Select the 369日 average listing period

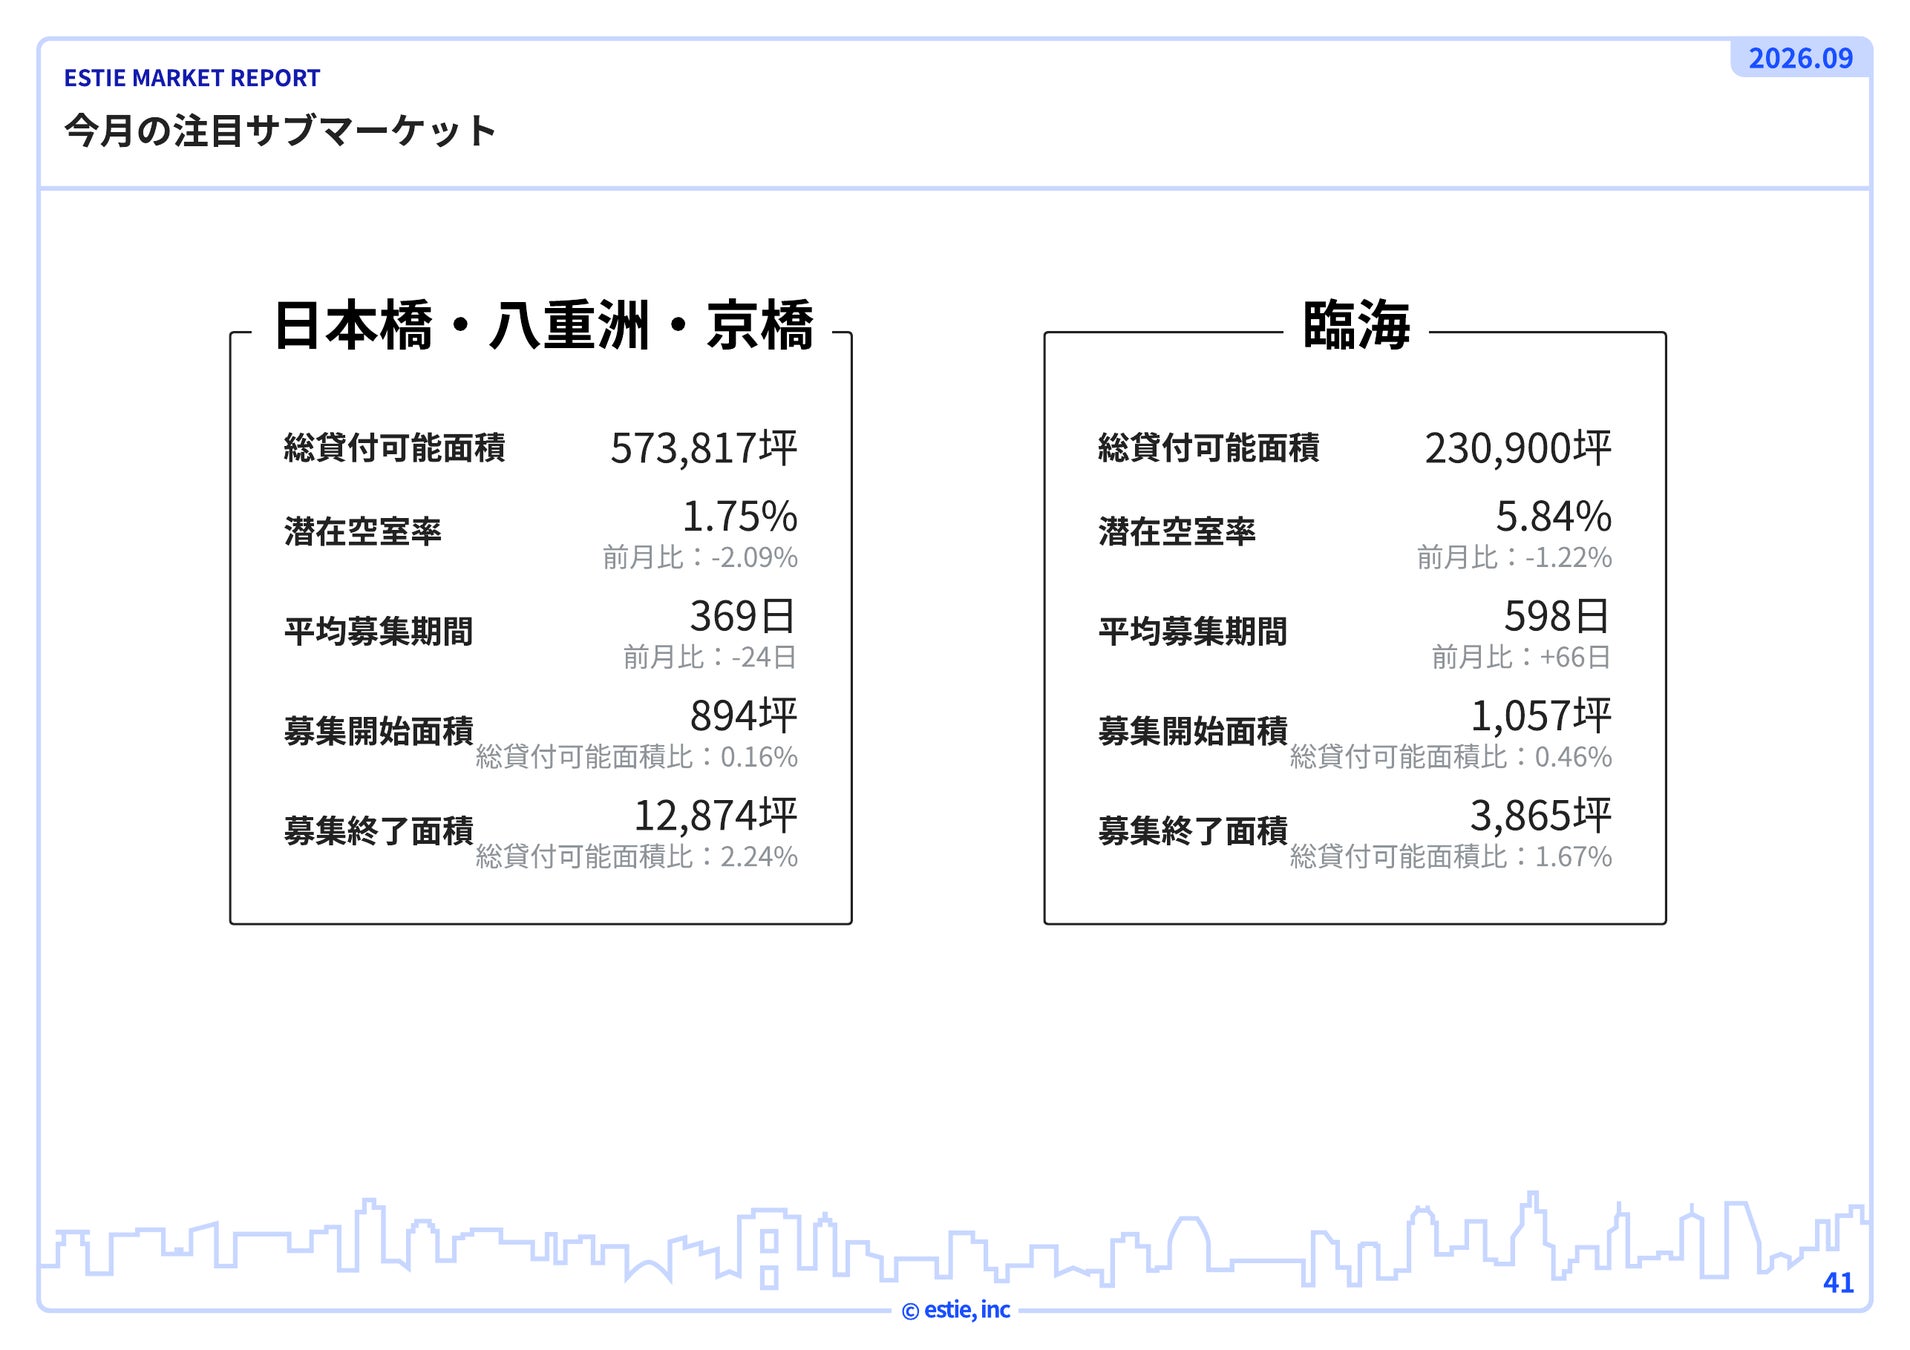coord(743,616)
